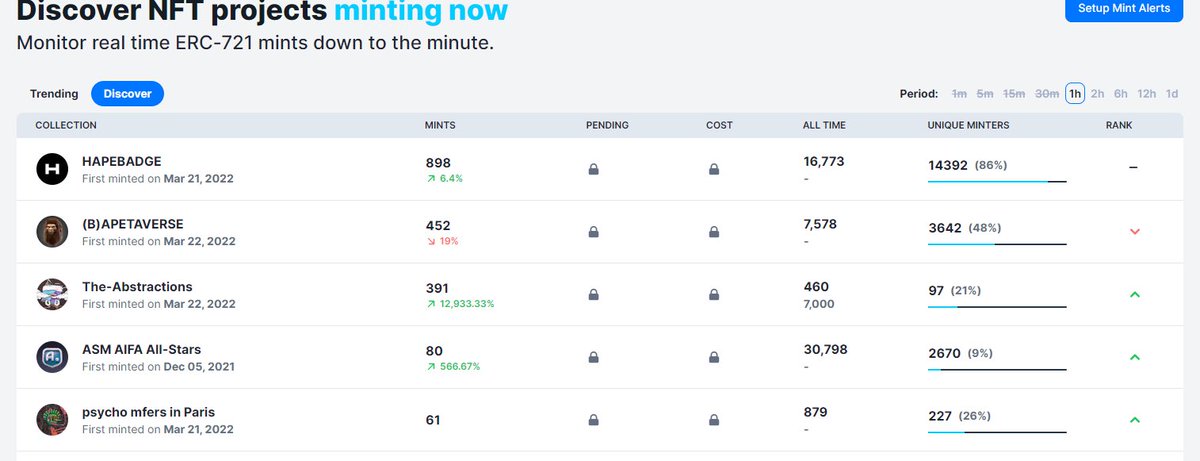Sort by the COST column header
This screenshot has height=461, width=1200.
[719, 125]
